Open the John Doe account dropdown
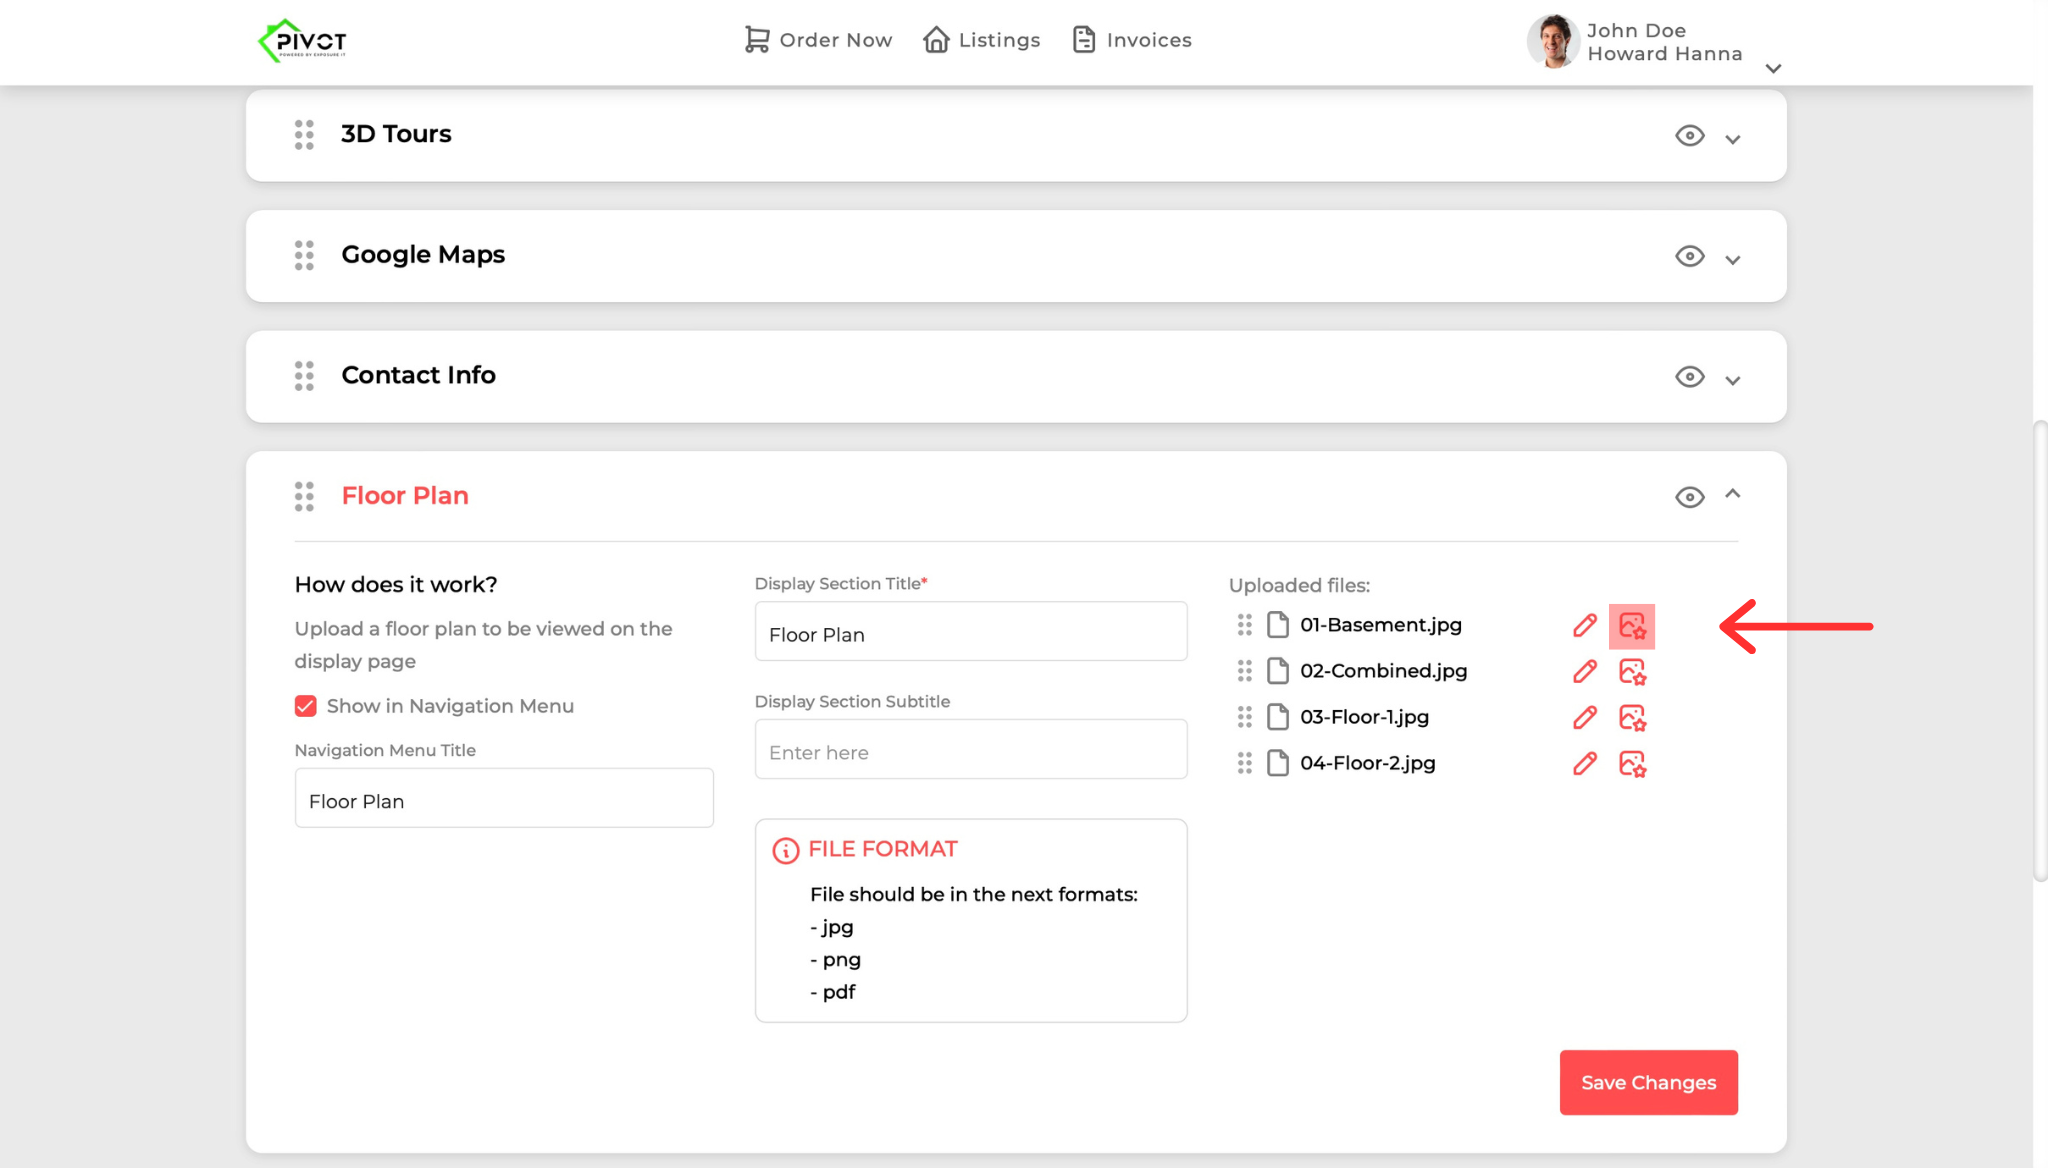Viewport: 2048px width, 1168px height. 1773,68
